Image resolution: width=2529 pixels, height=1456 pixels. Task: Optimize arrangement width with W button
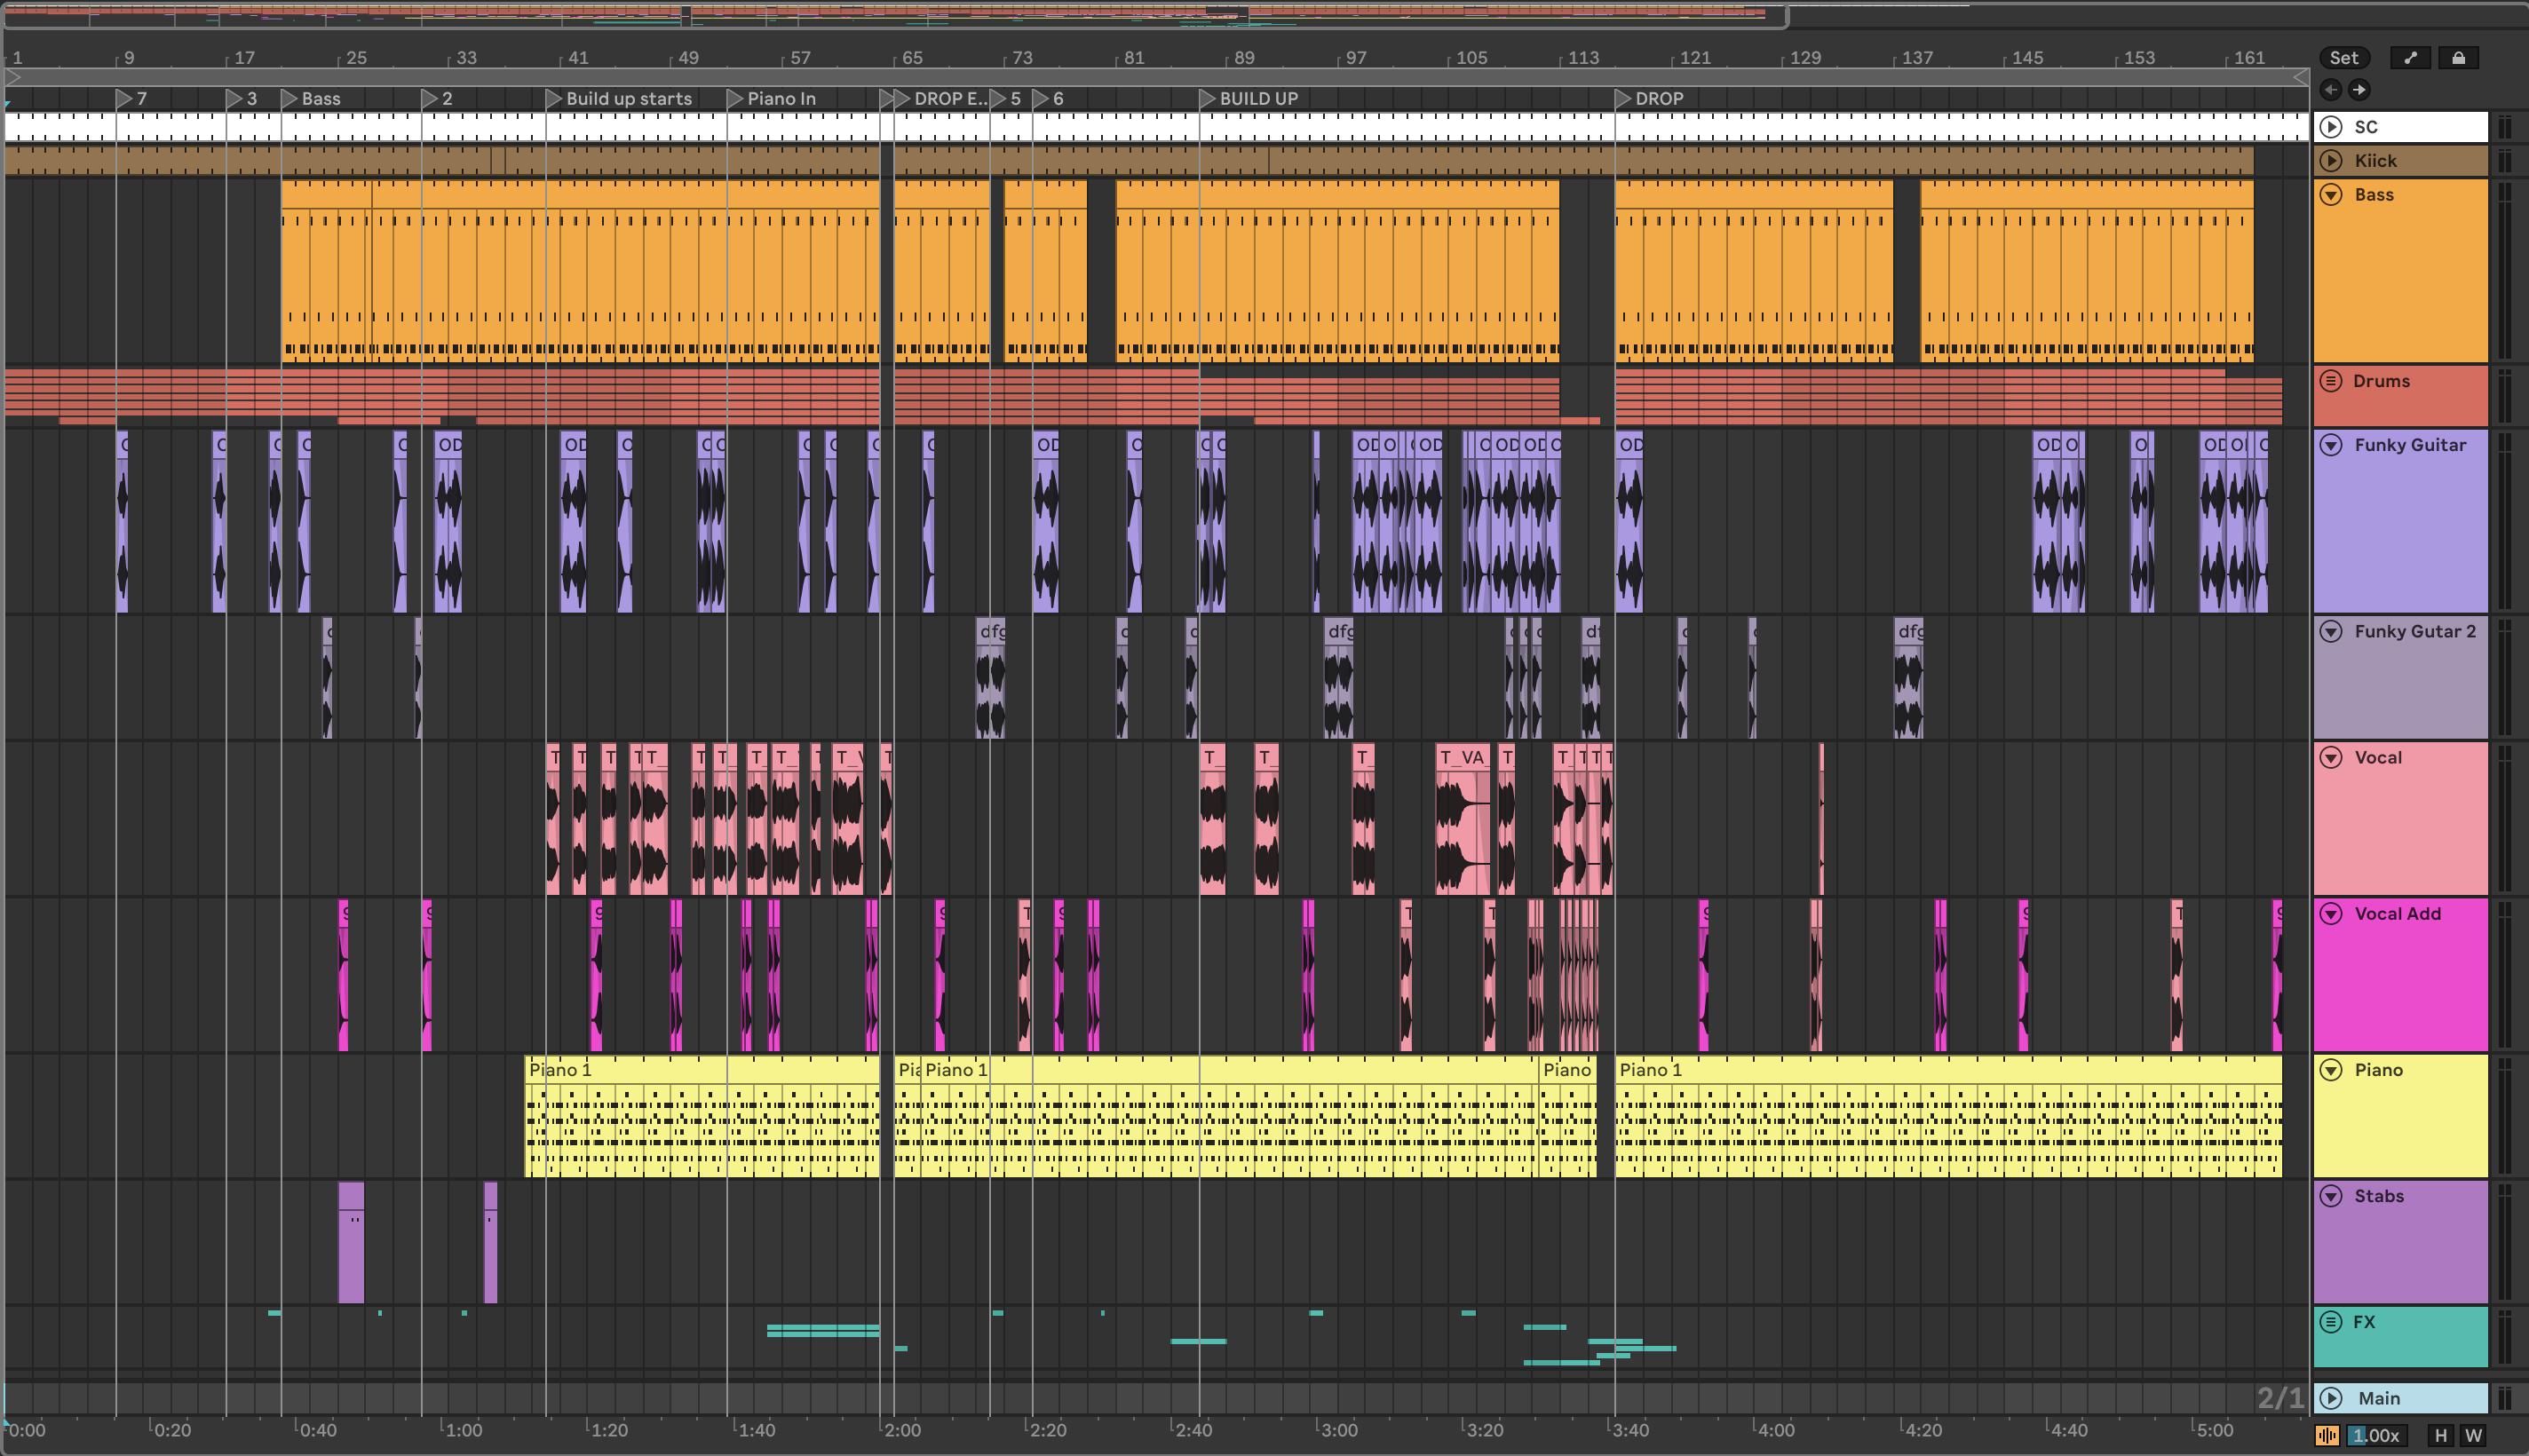(2473, 1436)
